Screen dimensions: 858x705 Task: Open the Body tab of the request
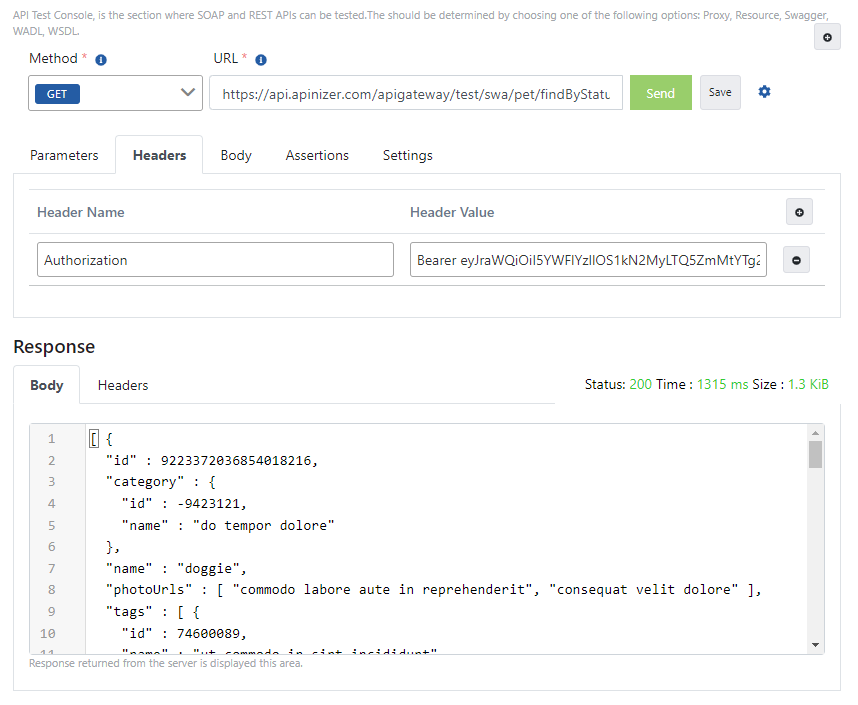[236, 155]
